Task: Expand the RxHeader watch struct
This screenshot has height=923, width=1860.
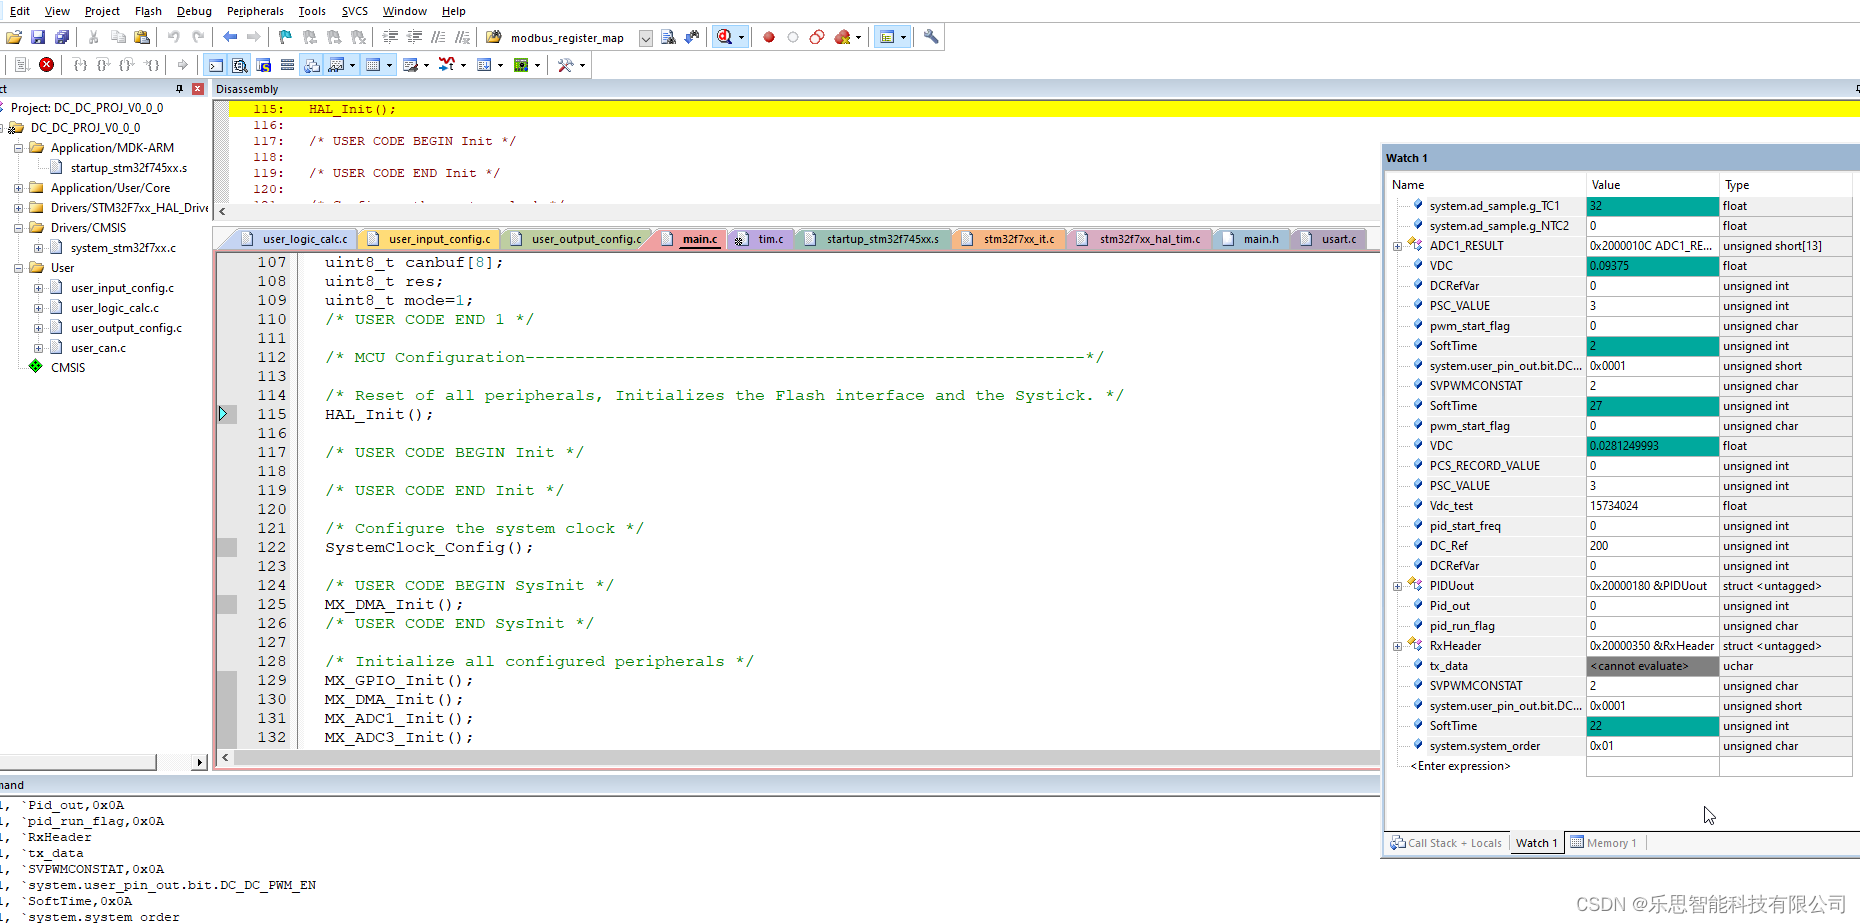Action: [x=1398, y=646]
